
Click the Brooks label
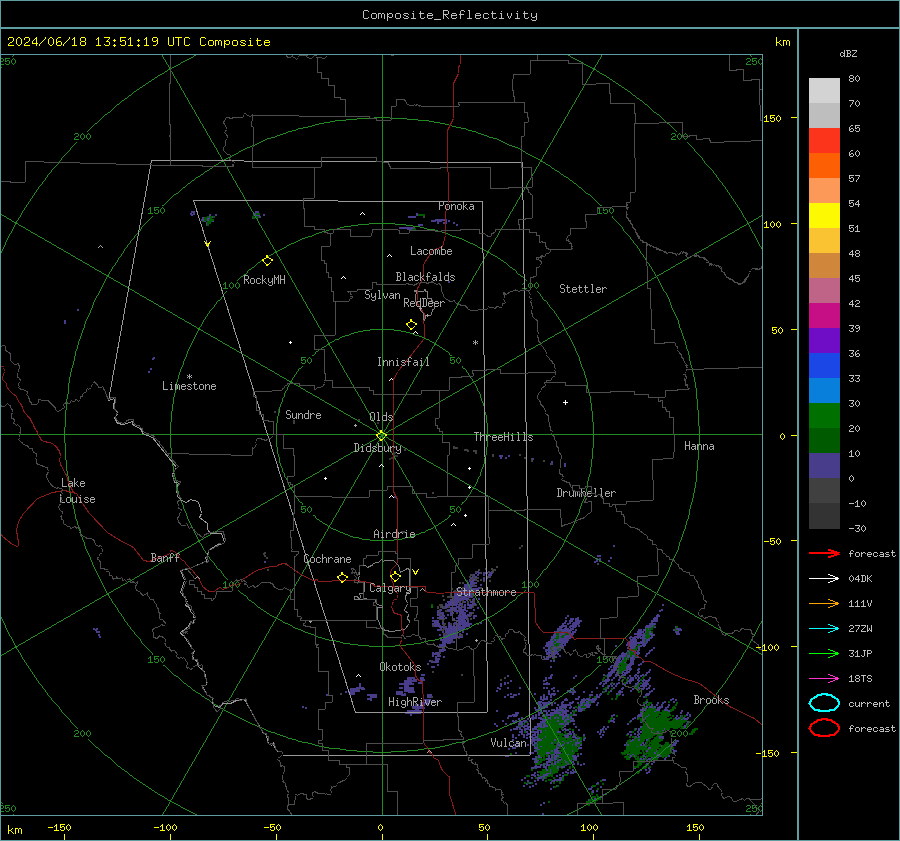pos(711,700)
